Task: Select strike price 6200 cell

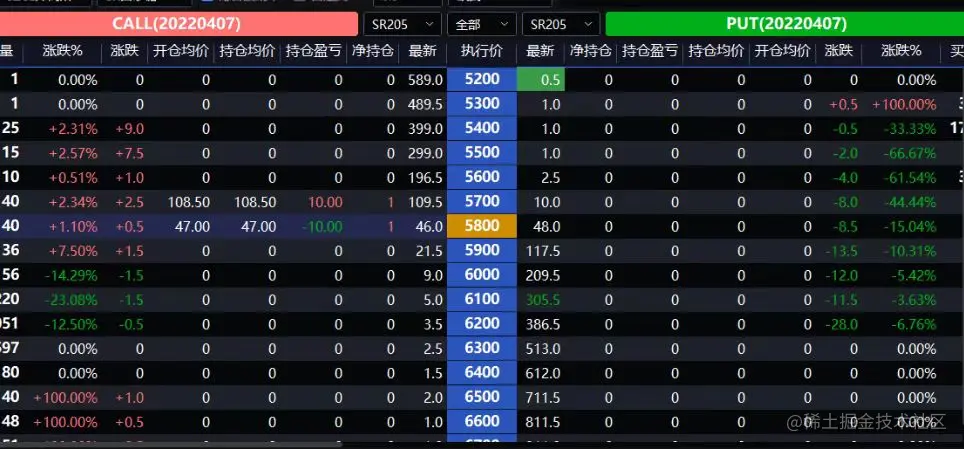Action: 482,324
